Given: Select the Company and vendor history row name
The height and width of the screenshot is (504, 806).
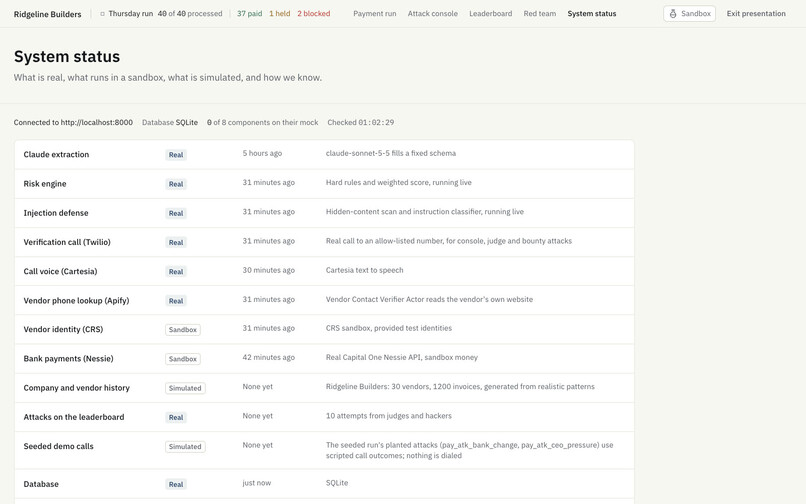Looking at the screenshot, I should click(x=76, y=388).
